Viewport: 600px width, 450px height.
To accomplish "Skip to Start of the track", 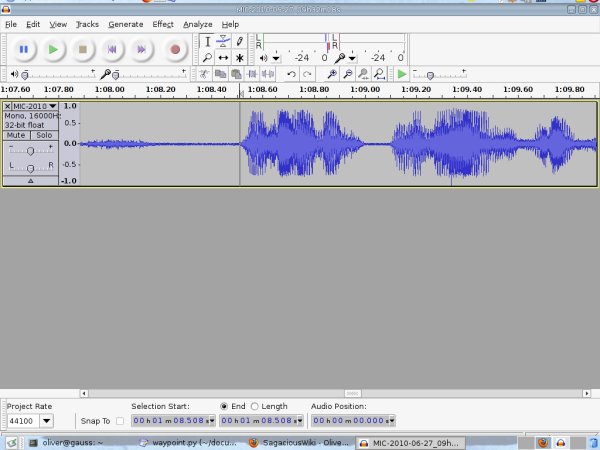I will (x=113, y=48).
